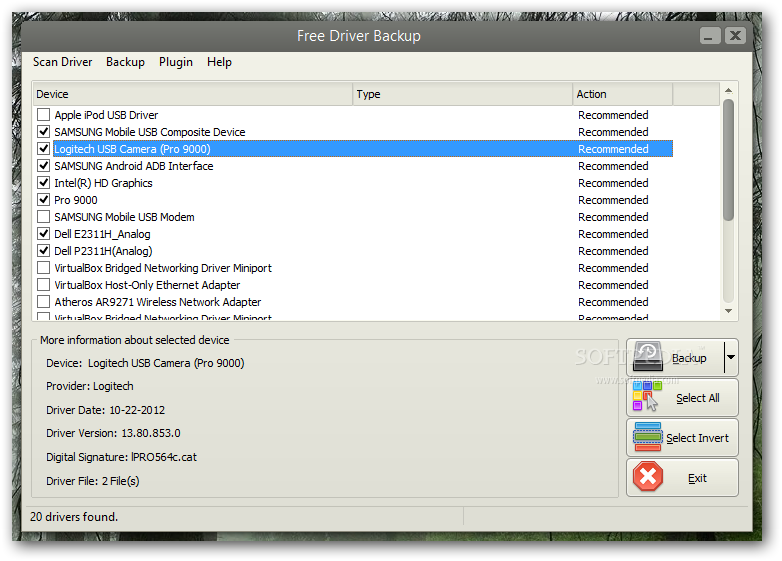Uncheck the Intel(R) HD Graphics checkbox
This screenshot has width=782, height=561.
tap(43, 183)
